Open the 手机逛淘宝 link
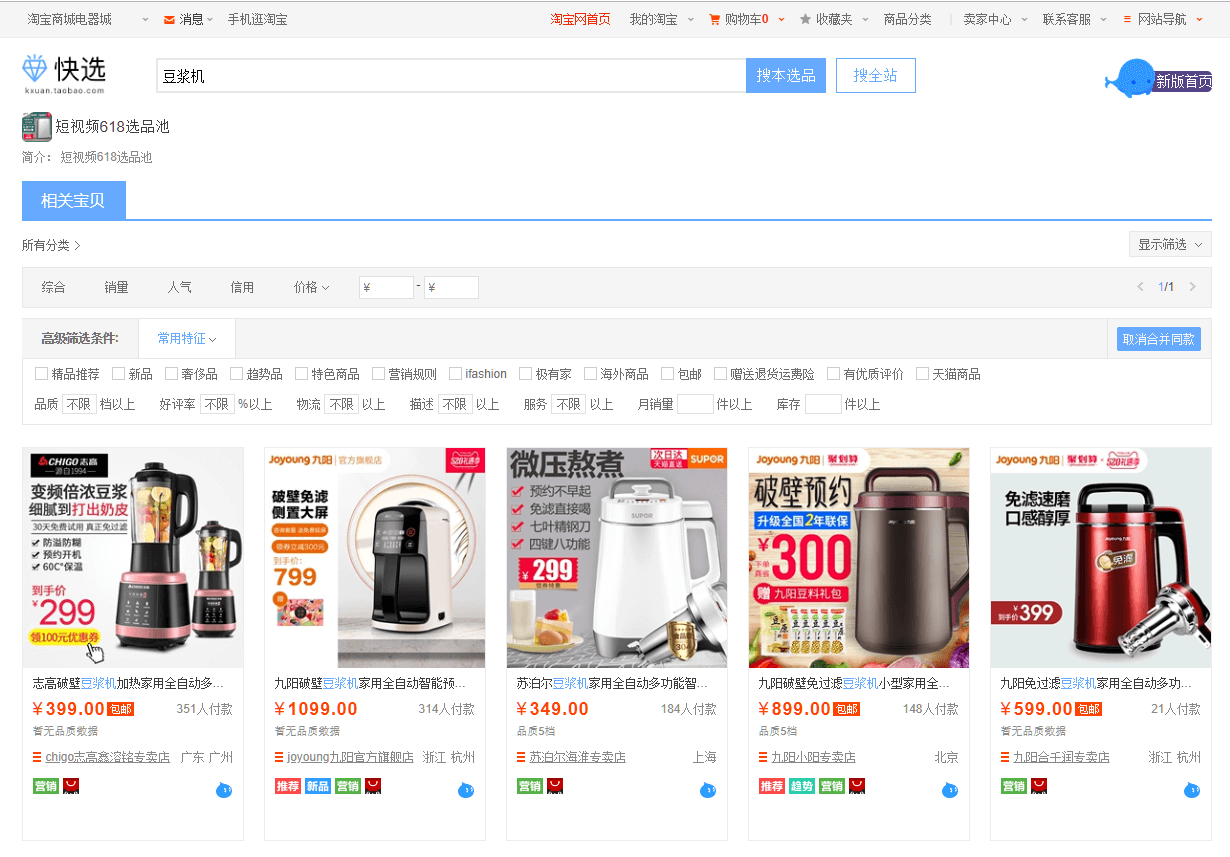Image resolution: width=1230 pixels, height=857 pixels. tap(257, 19)
